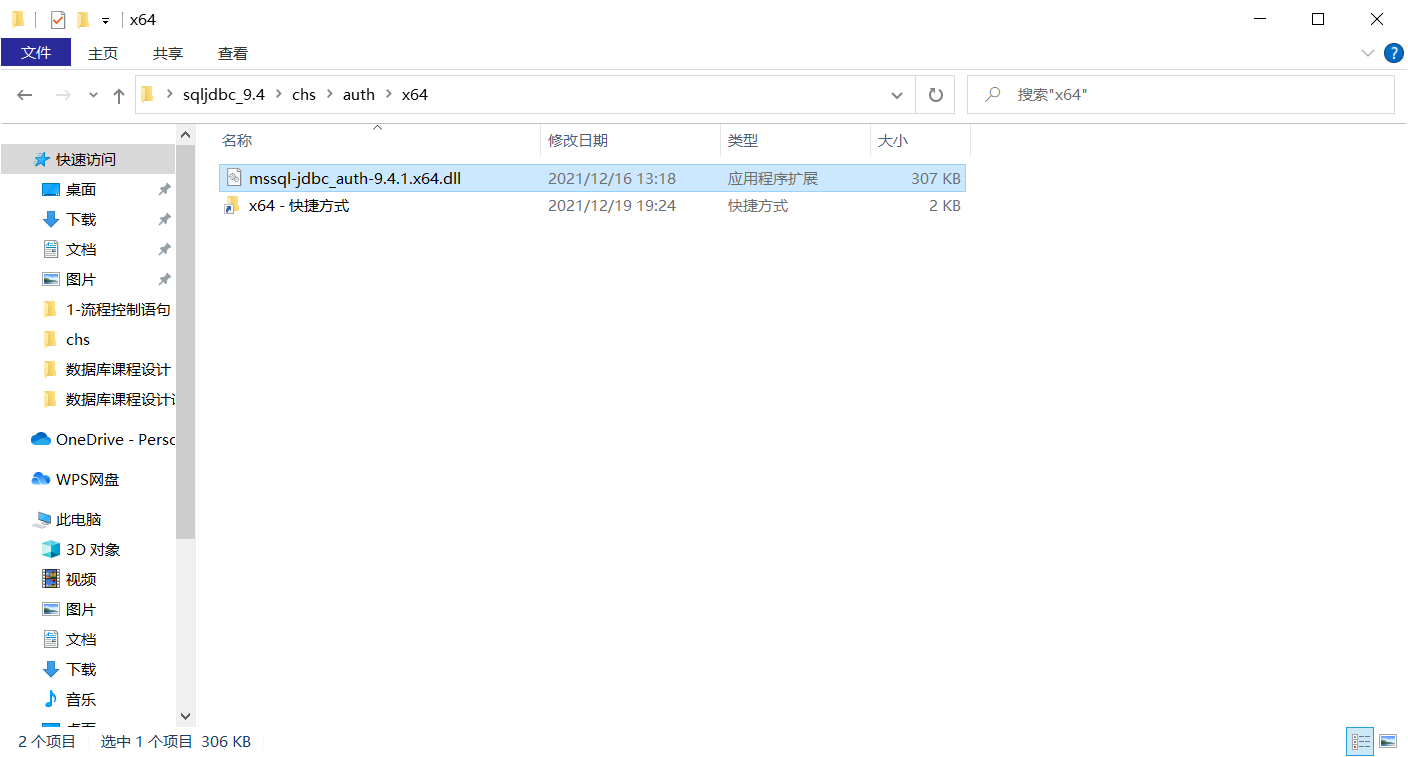Screen dimensions: 1408x757
Task: Switch to large icons view in status bar
Action: click(x=1388, y=741)
